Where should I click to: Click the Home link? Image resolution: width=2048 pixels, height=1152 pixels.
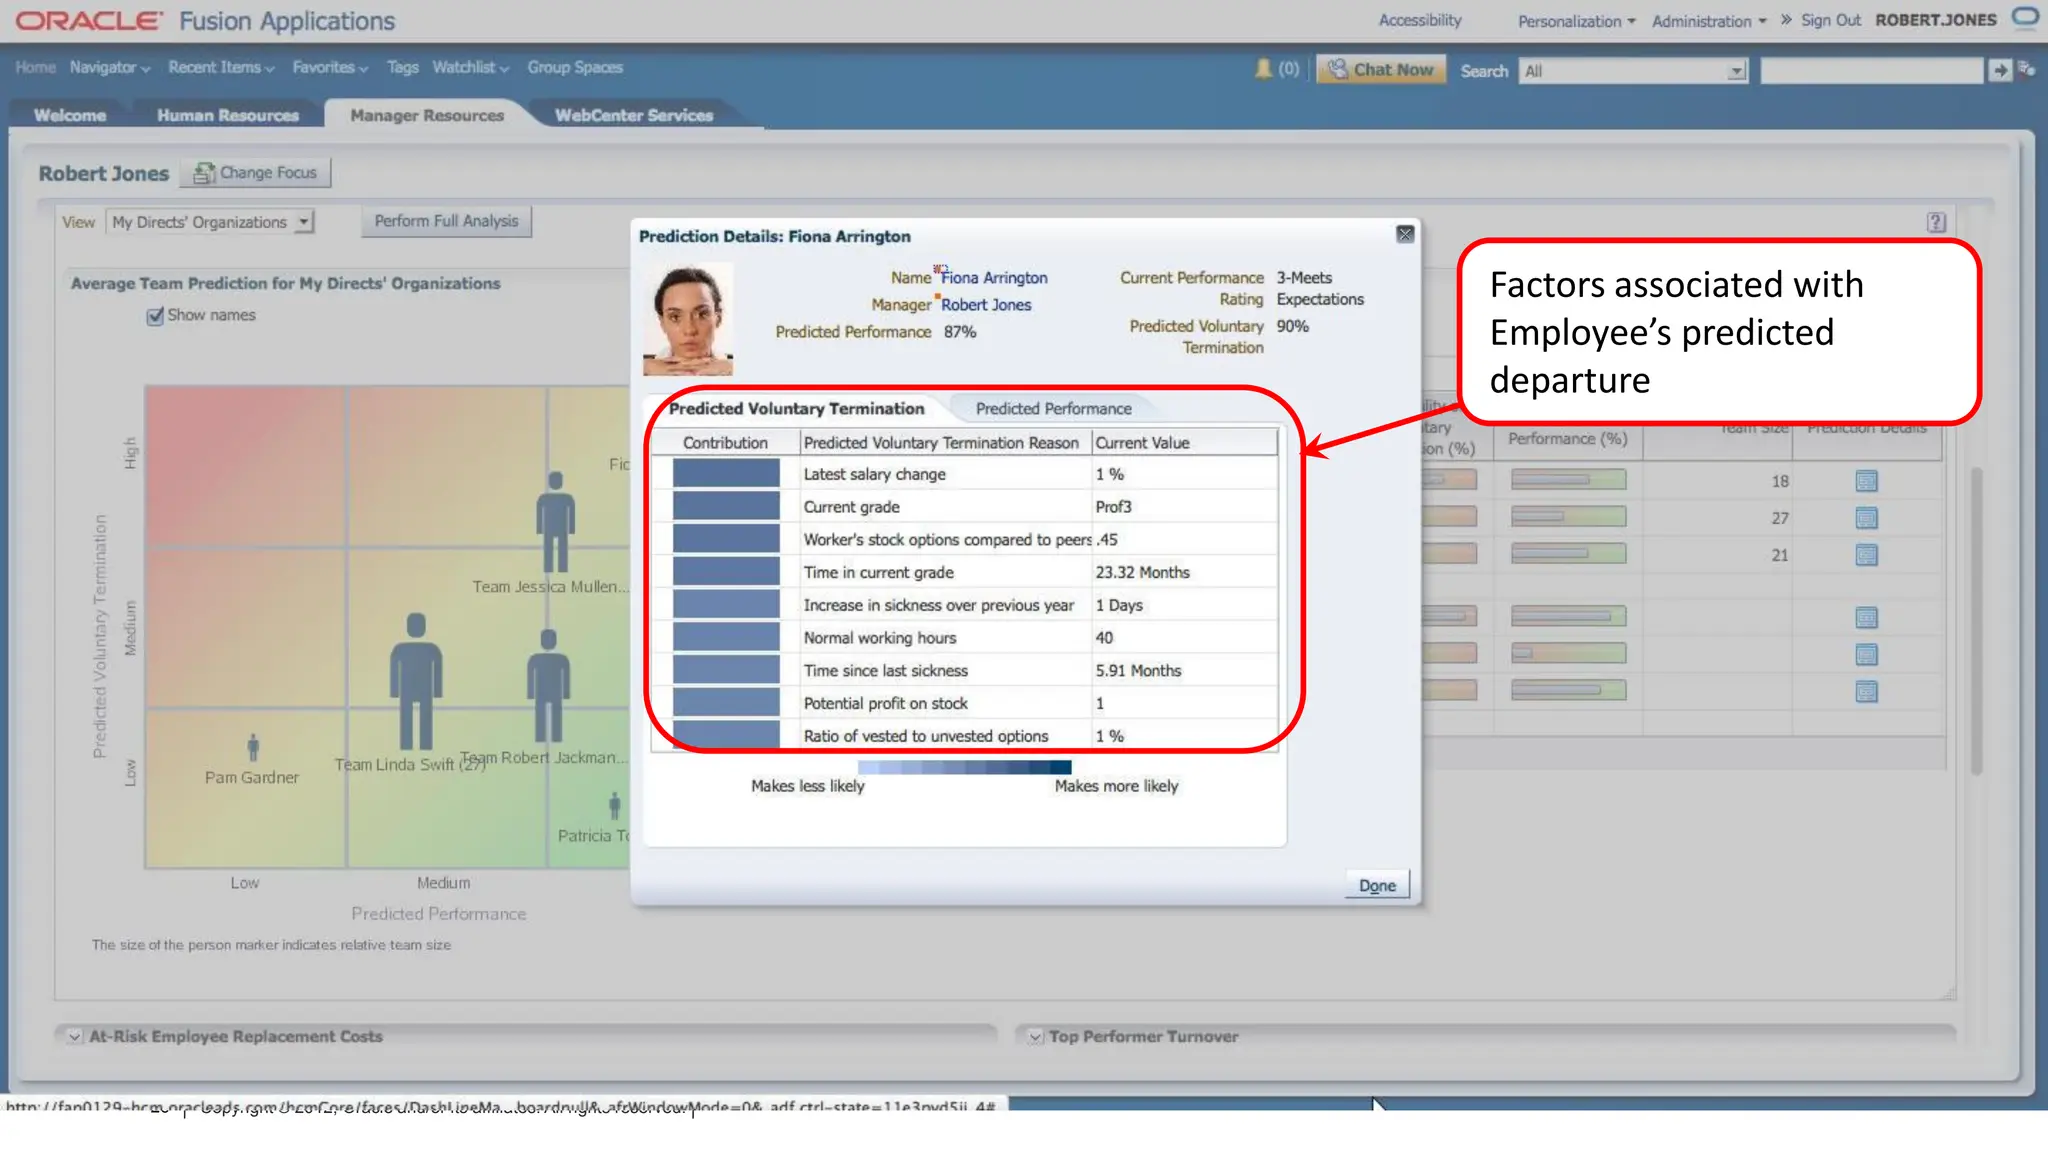[36, 67]
